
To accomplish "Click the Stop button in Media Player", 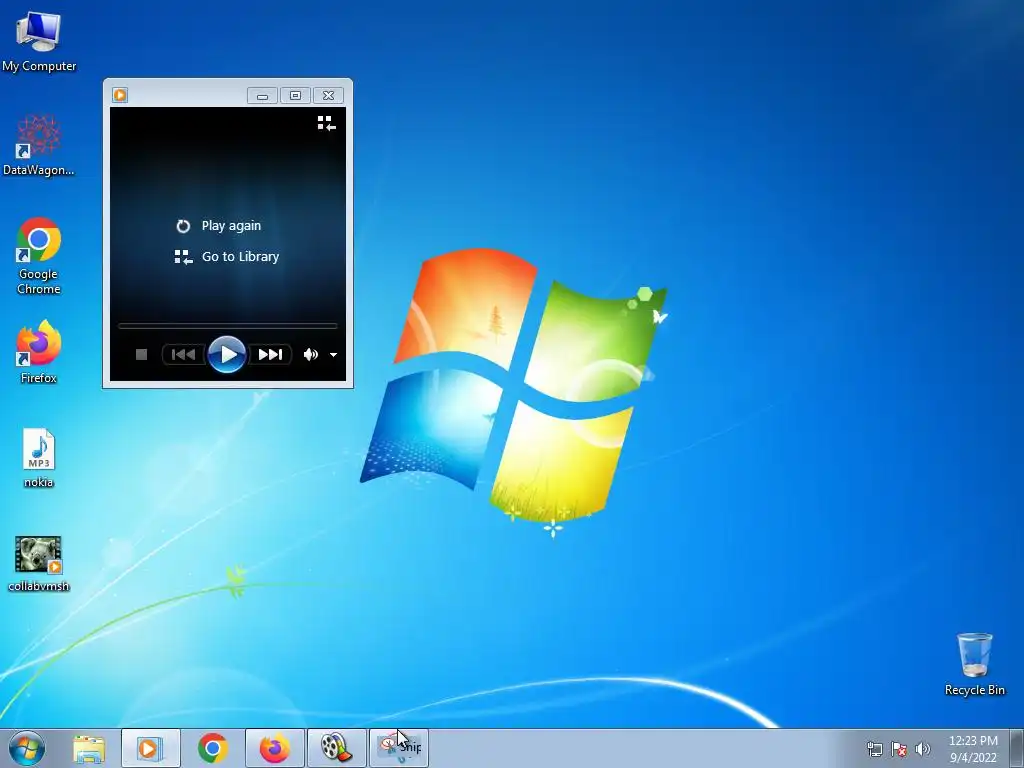I will 141,355.
